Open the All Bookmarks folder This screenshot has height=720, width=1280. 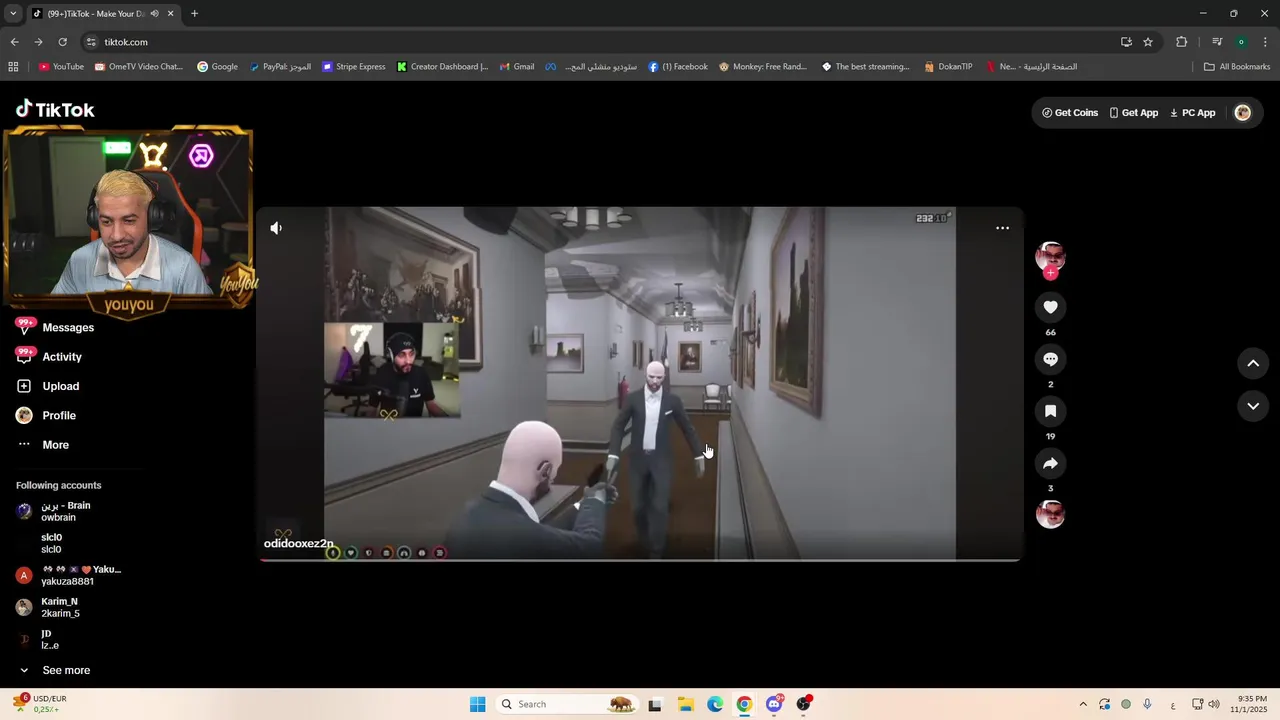(1237, 67)
